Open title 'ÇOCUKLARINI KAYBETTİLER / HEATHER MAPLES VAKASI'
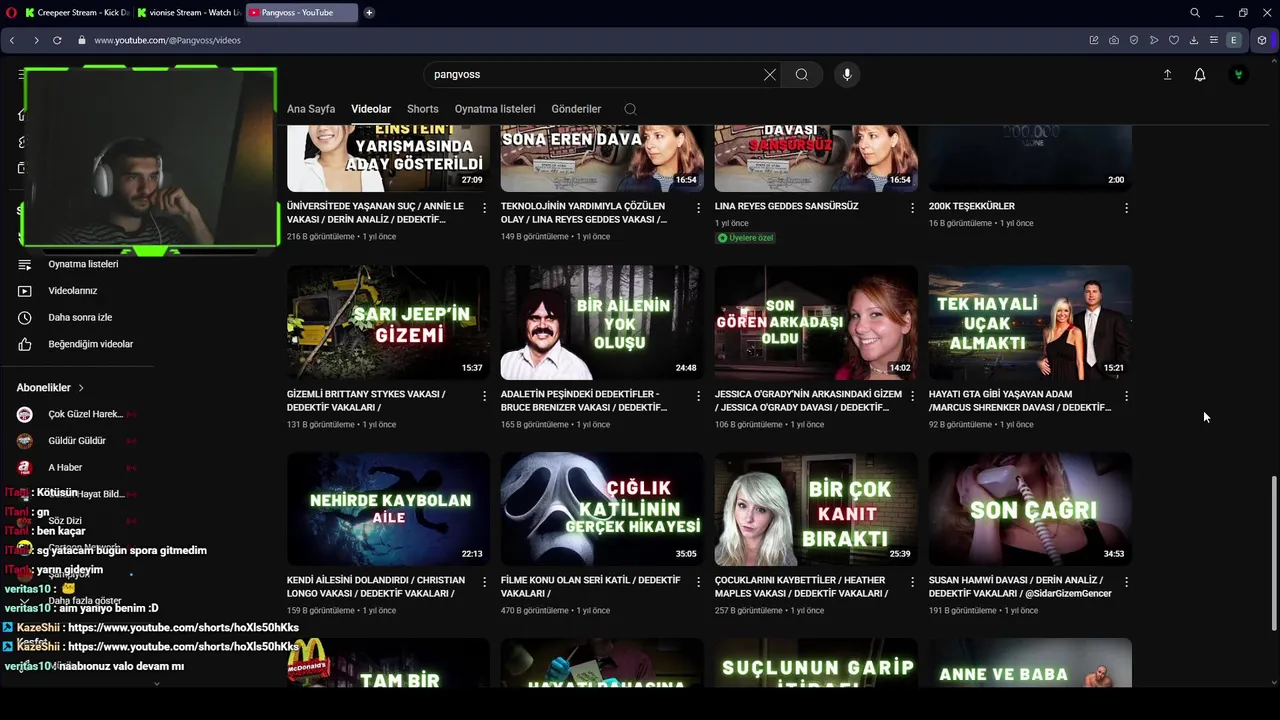The height and width of the screenshot is (720, 1280). click(x=801, y=586)
